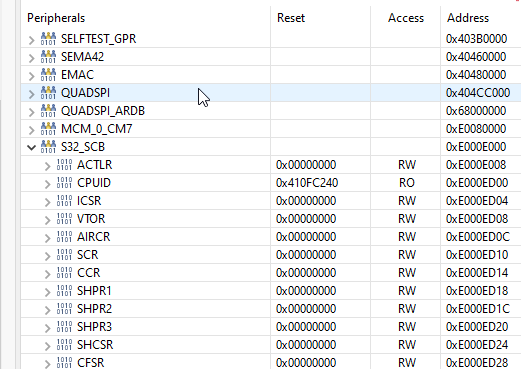Viewport: 521px width, 369px height.
Task: Sort by the Peripherals column header
Action: point(56,18)
